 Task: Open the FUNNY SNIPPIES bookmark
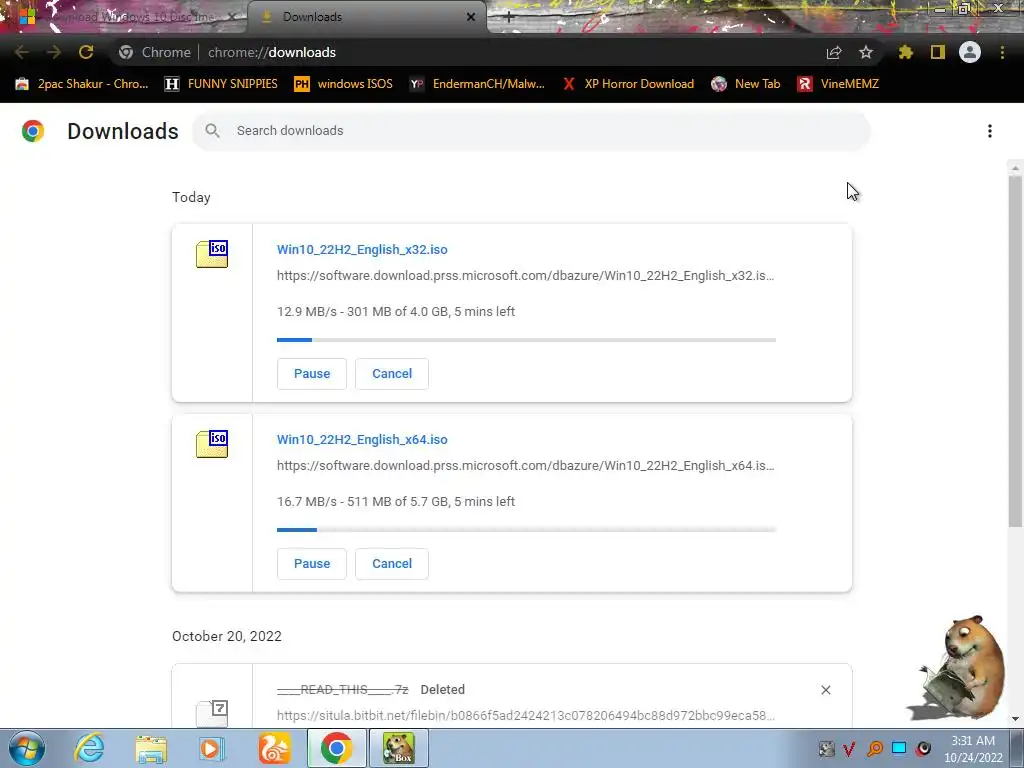[x=221, y=84]
